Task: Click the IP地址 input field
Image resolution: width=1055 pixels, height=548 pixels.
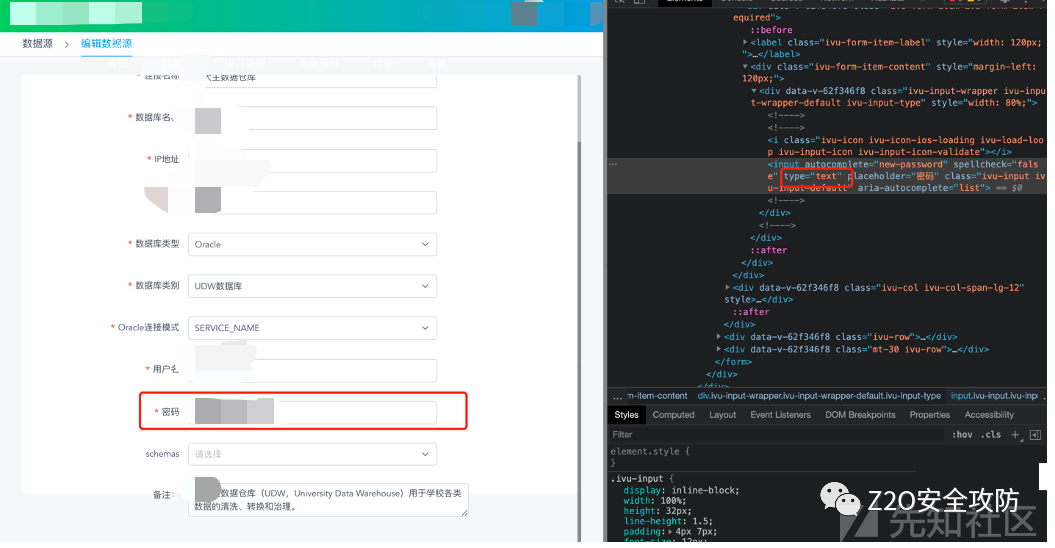Action: (312, 160)
